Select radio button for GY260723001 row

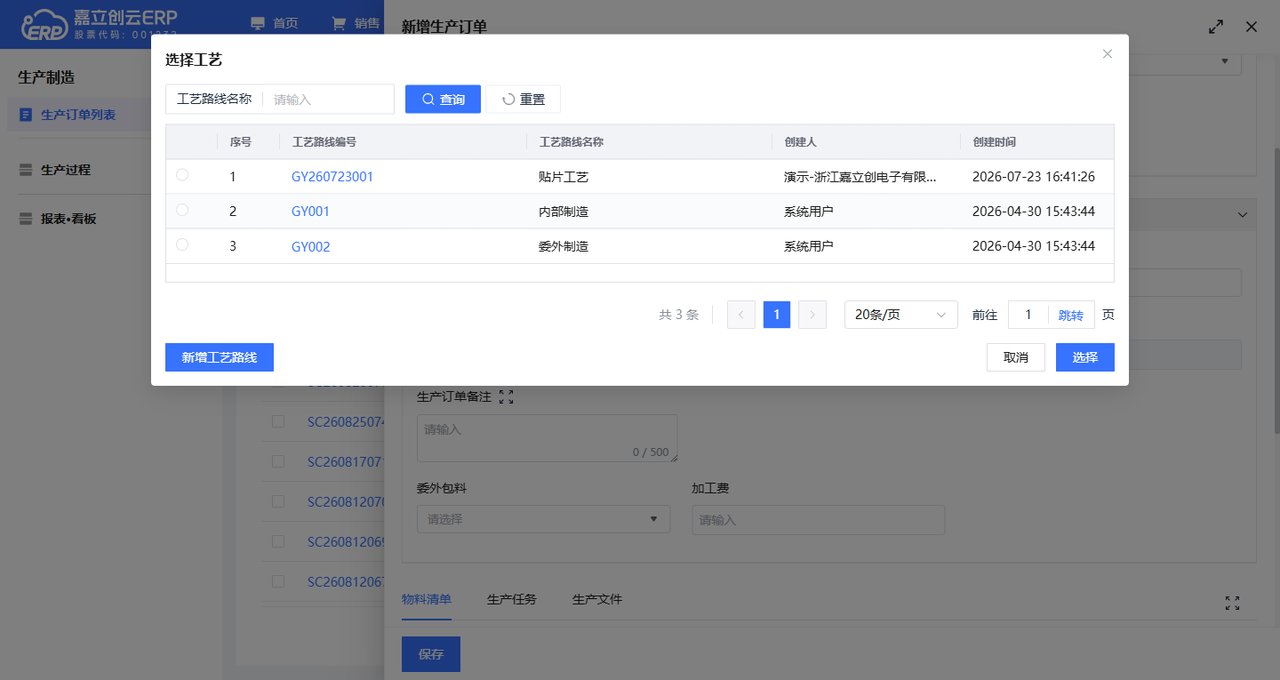[x=182, y=175]
